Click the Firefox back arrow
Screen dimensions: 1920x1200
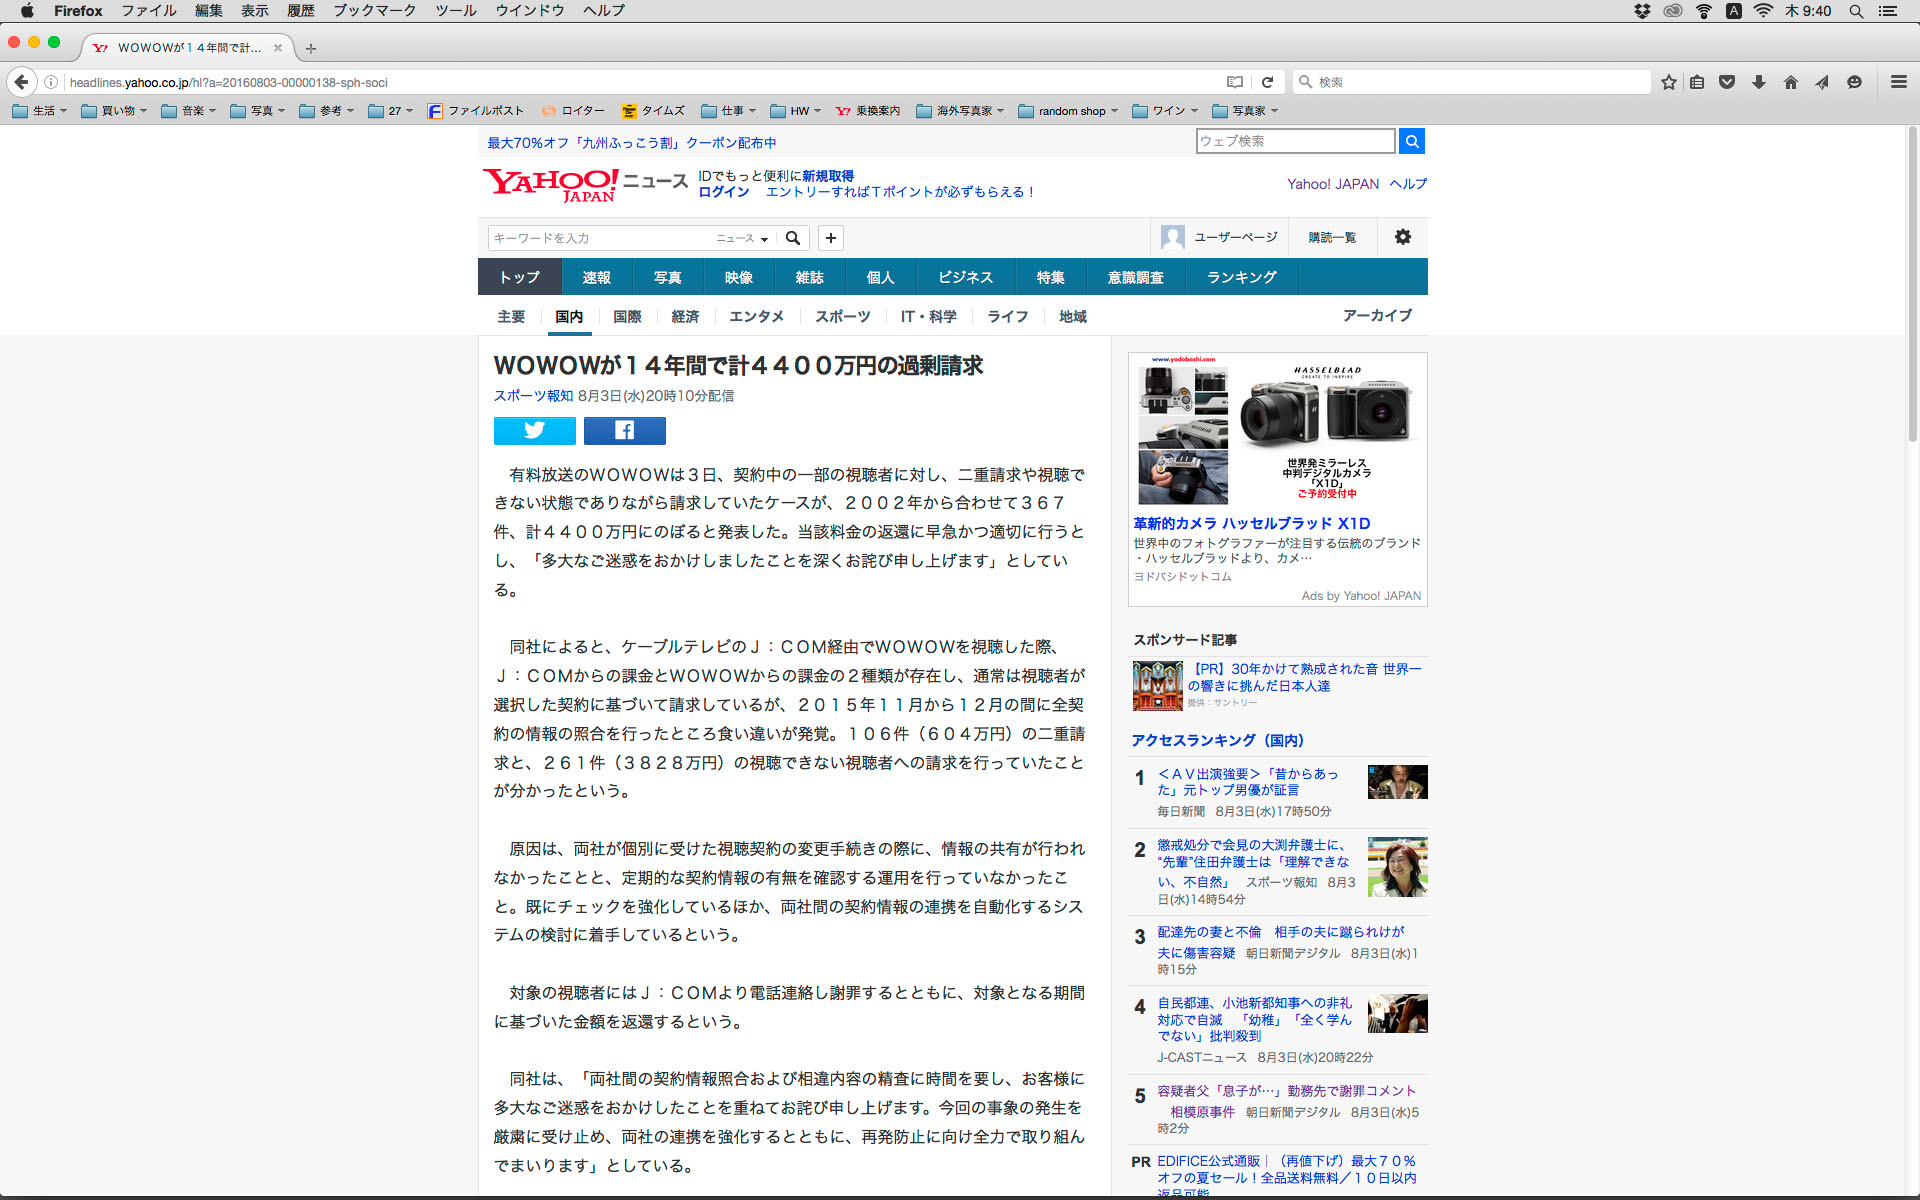[21, 82]
